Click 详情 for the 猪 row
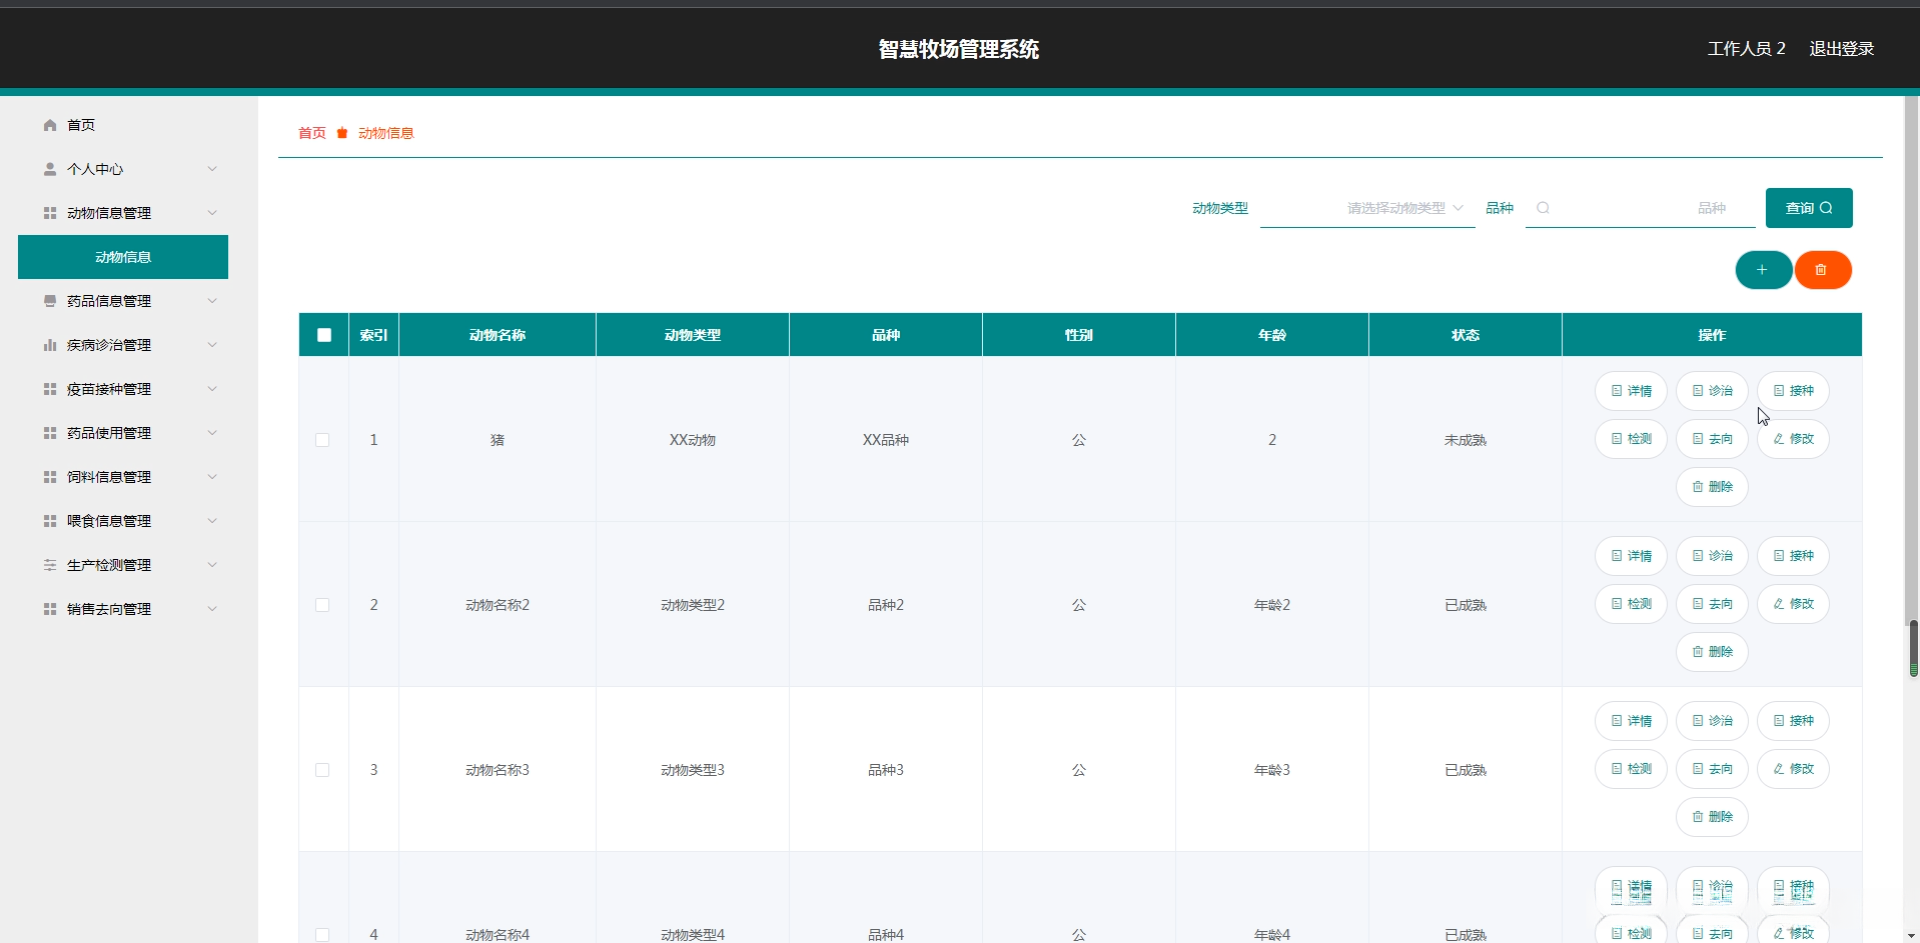Image resolution: width=1920 pixels, height=943 pixels. click(1631, 391)
